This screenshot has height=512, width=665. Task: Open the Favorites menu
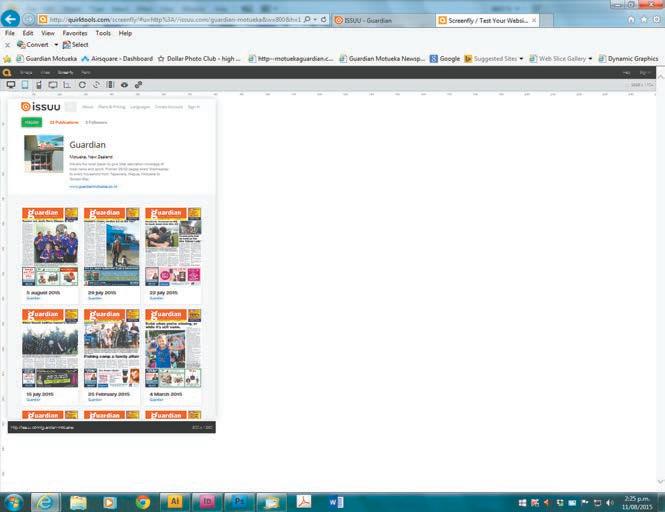click(75, 33)
